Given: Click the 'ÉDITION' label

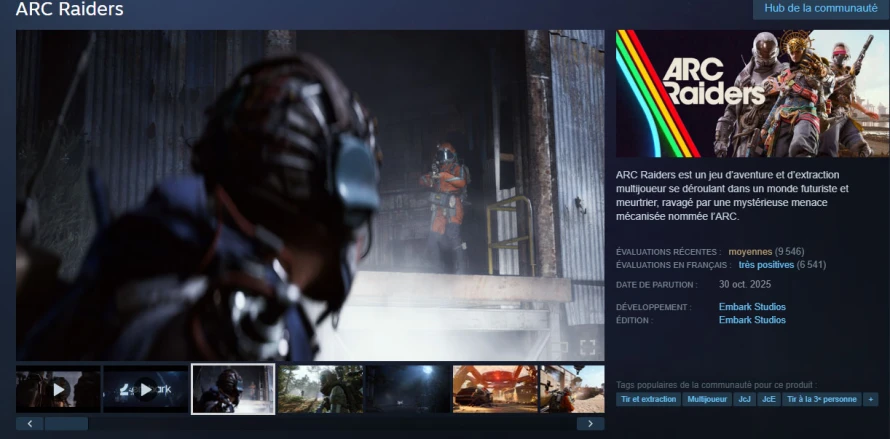Looking at the screenshot, I should point(635,320).
